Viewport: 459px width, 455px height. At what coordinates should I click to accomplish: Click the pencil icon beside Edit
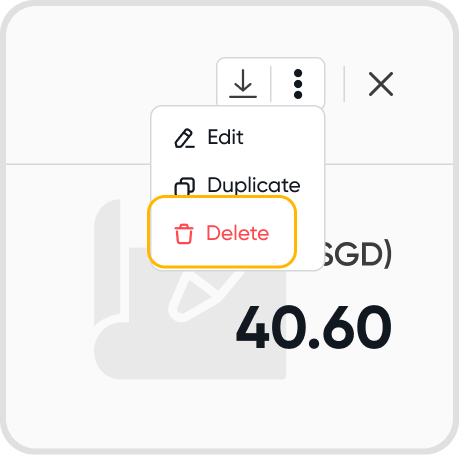click(x=184, y=138)
